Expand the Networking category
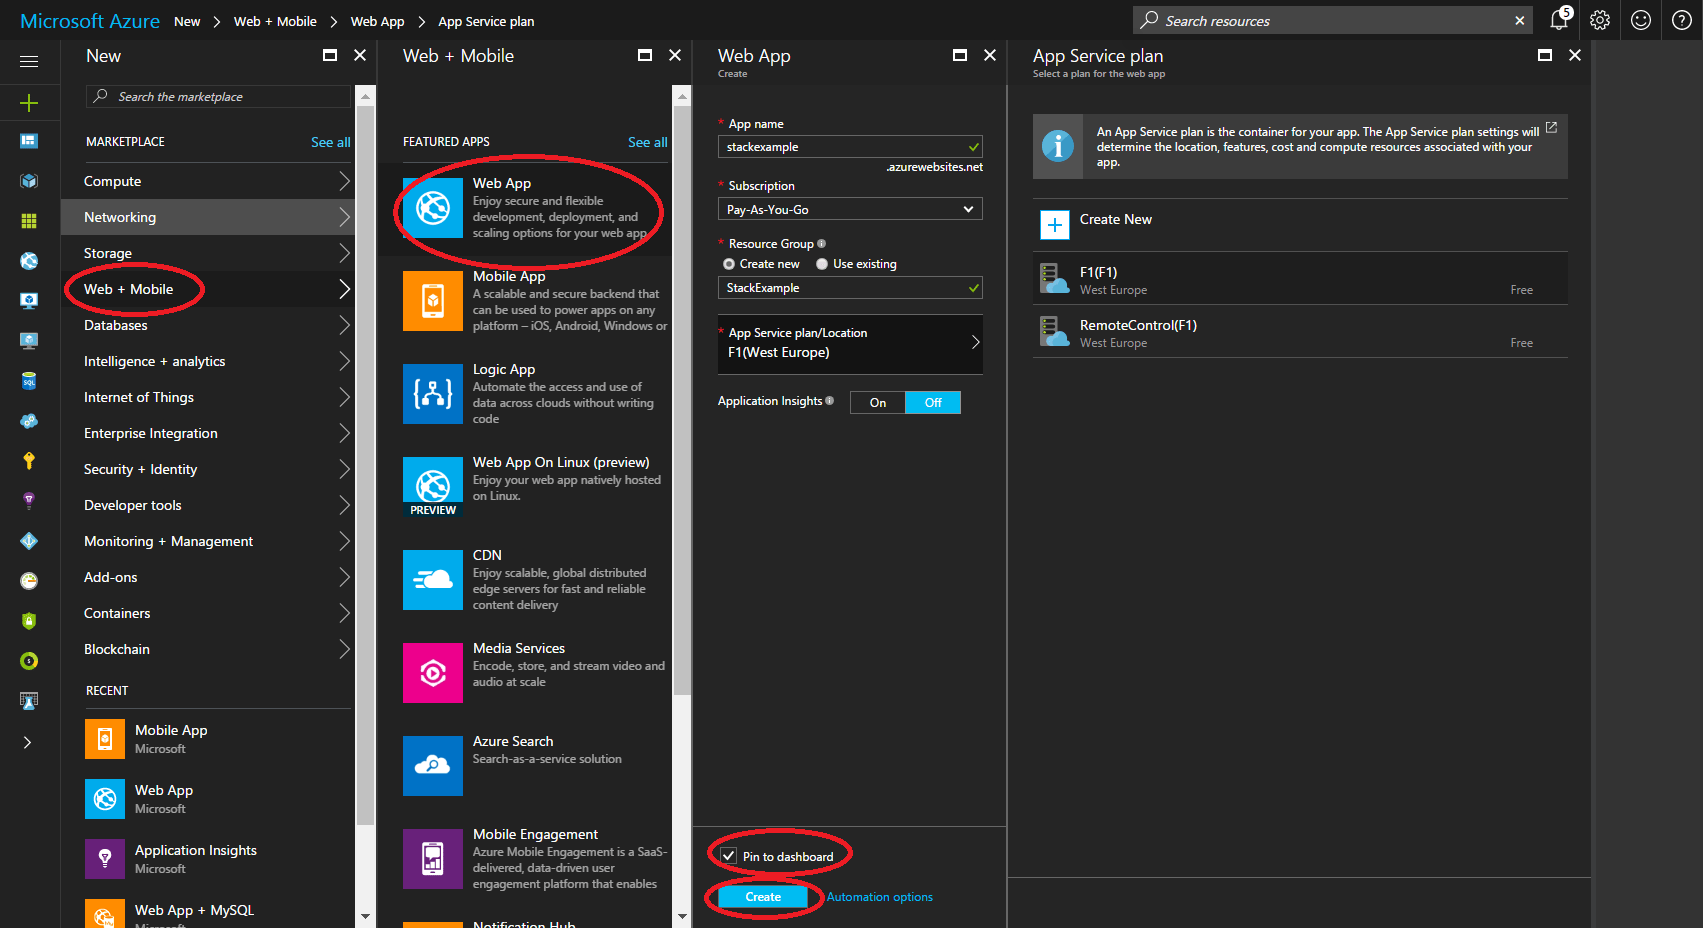The image size is (1703, 928). pyautogui.click(x=207, y=217)
